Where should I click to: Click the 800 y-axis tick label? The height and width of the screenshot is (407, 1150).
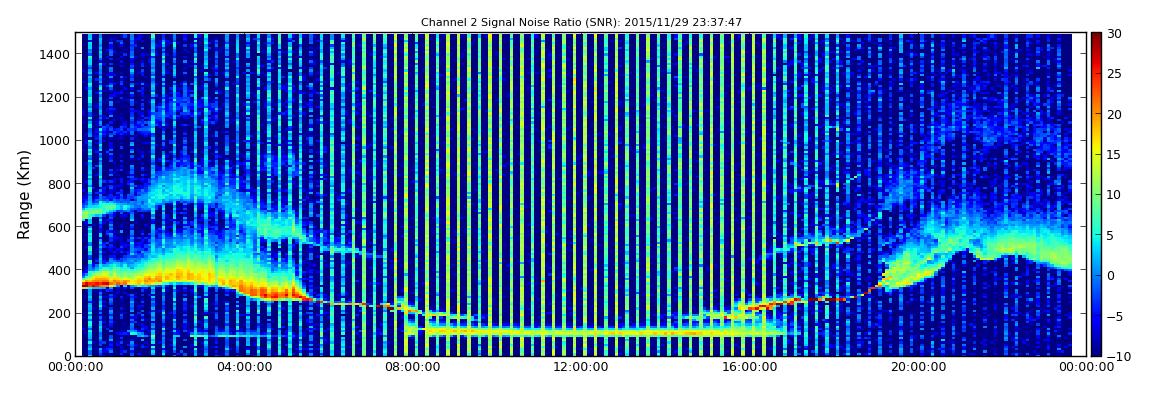[x=59, y=184]
